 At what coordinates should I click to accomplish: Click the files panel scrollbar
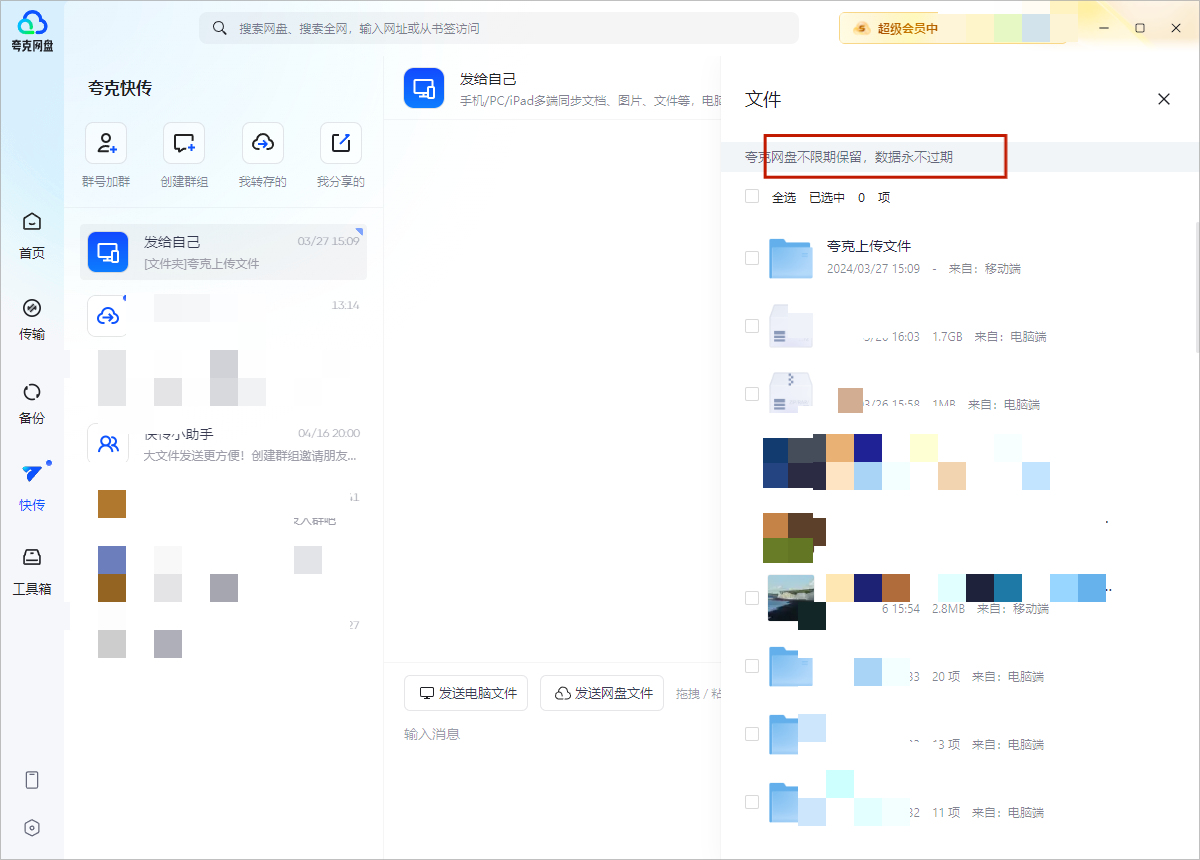coord(1196,288)
